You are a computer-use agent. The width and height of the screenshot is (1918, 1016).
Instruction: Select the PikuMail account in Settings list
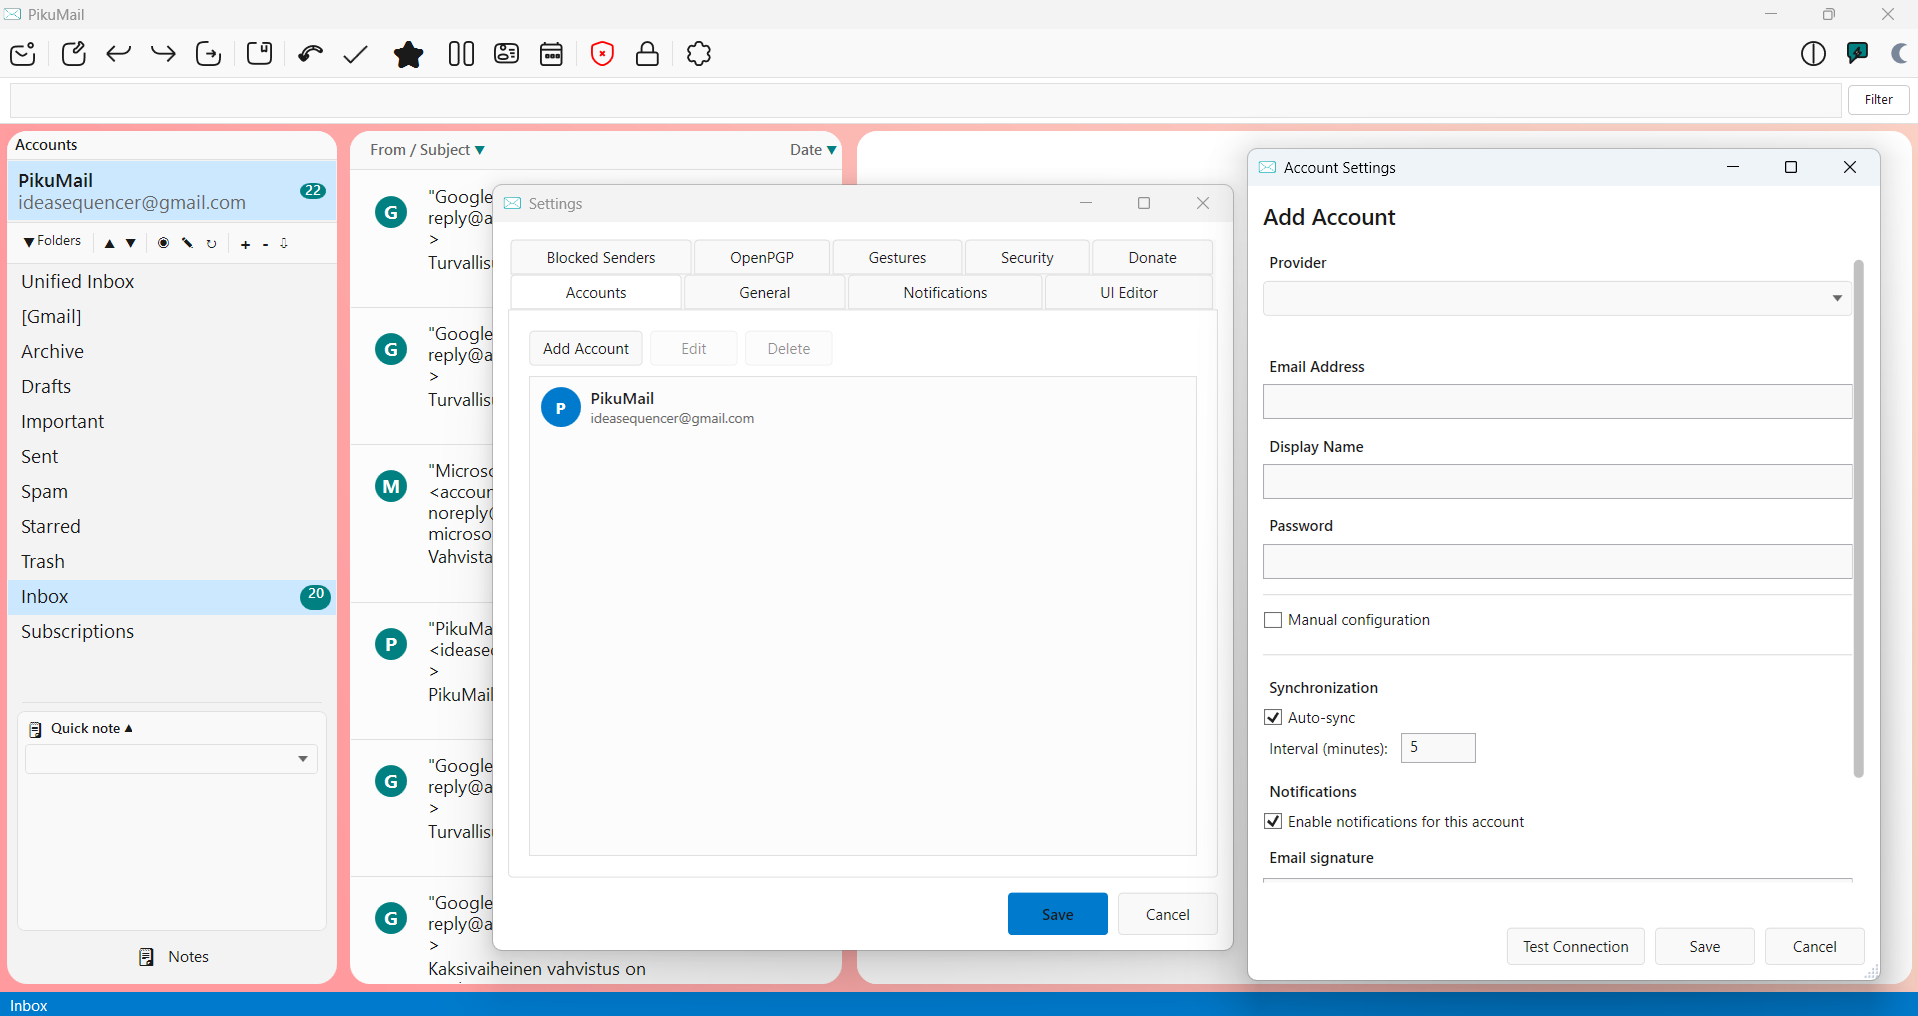(x=862, y=407)
